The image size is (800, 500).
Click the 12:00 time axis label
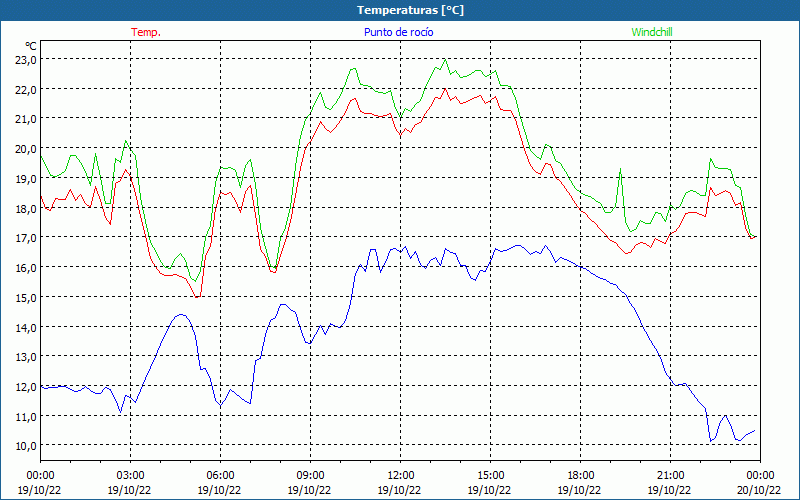pos(400,476)
